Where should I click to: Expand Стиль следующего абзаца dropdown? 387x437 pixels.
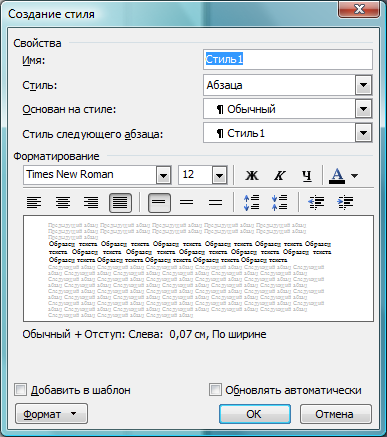[x=363, y=133]
